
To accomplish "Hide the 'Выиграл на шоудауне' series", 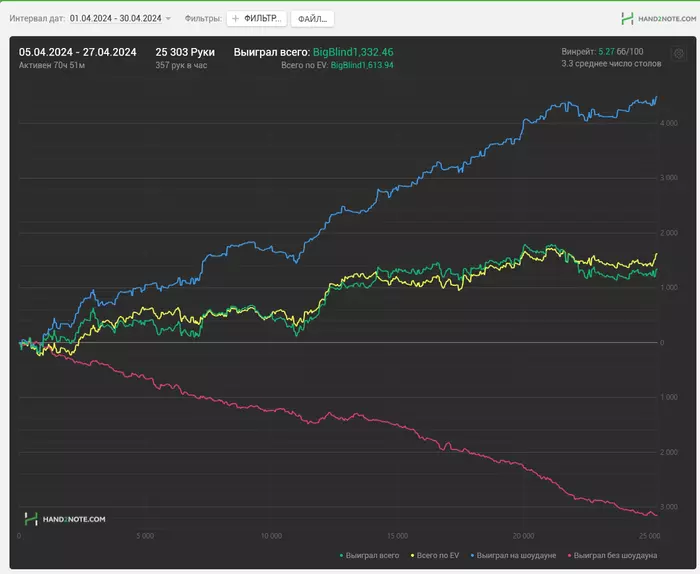I will 516,555.
